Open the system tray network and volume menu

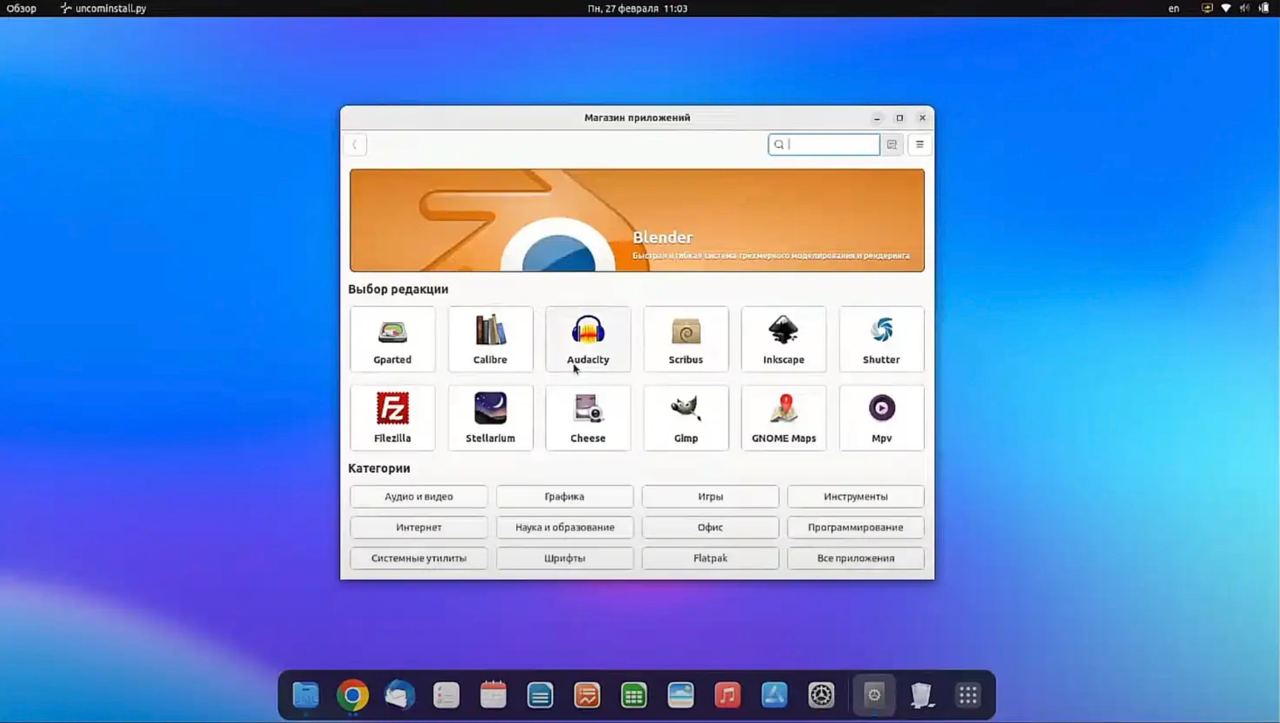pyautogui.click(x=1236, y=8)
